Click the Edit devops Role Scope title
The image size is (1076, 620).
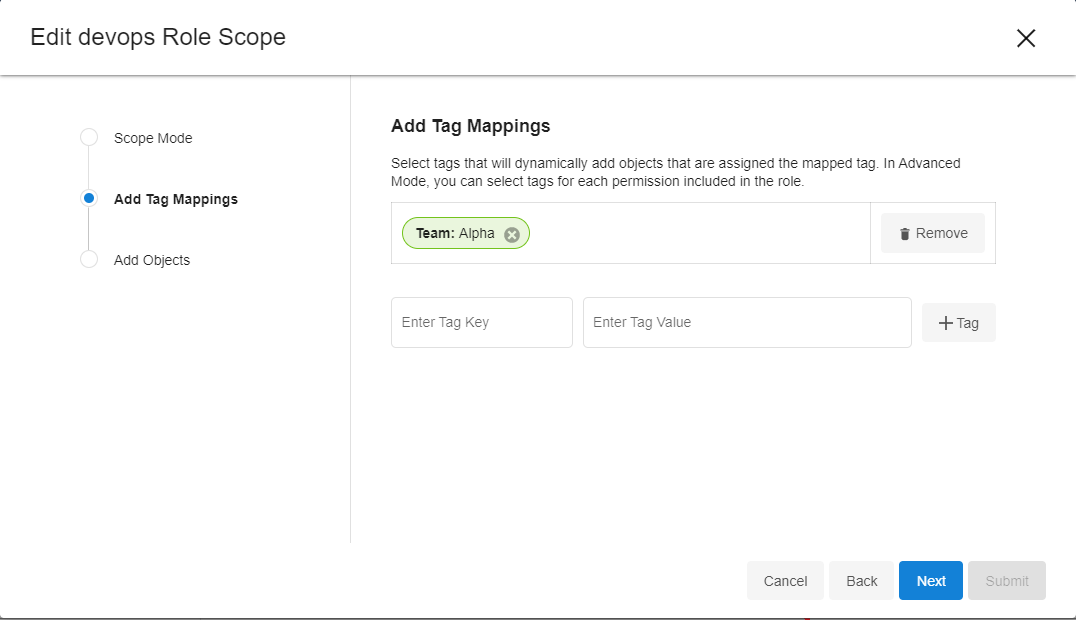(158, 38)
